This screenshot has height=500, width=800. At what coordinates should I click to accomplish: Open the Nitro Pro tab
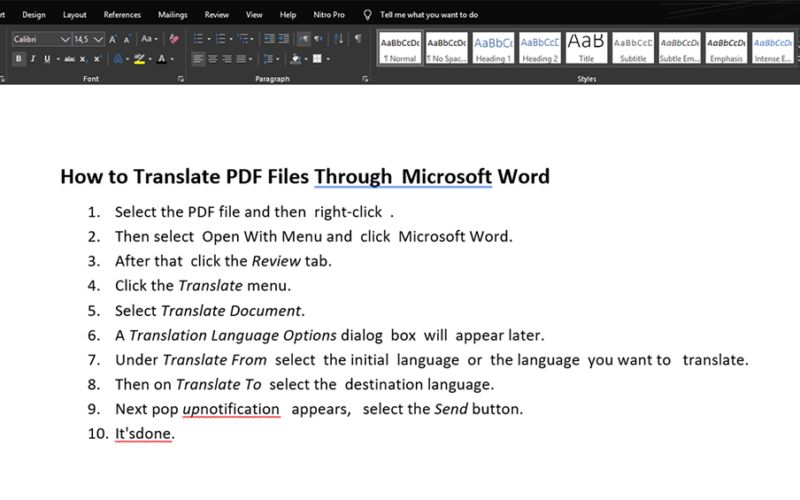click(329, 15)
